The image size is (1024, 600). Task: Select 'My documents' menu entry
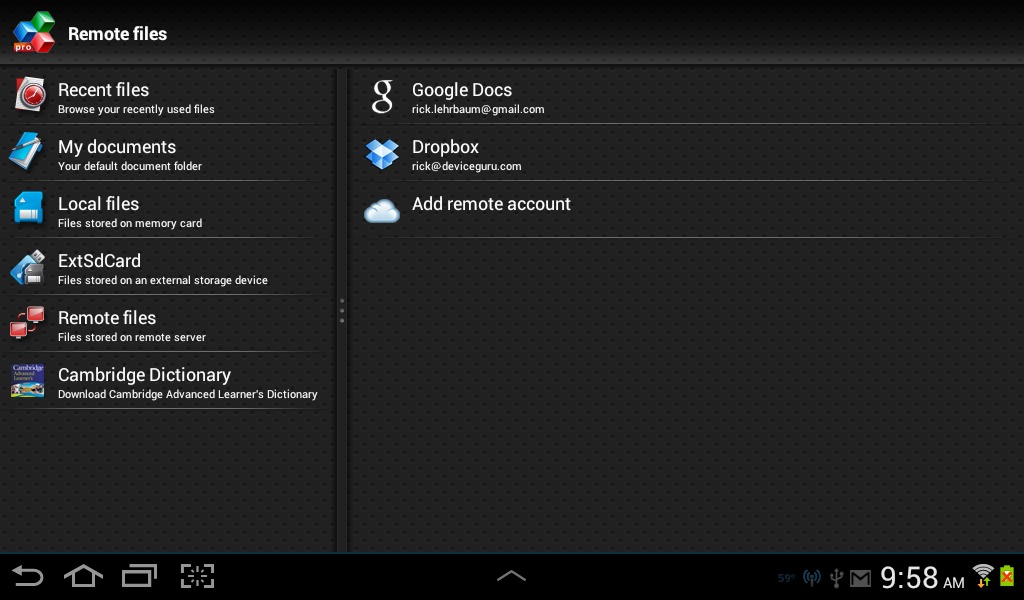168,153
